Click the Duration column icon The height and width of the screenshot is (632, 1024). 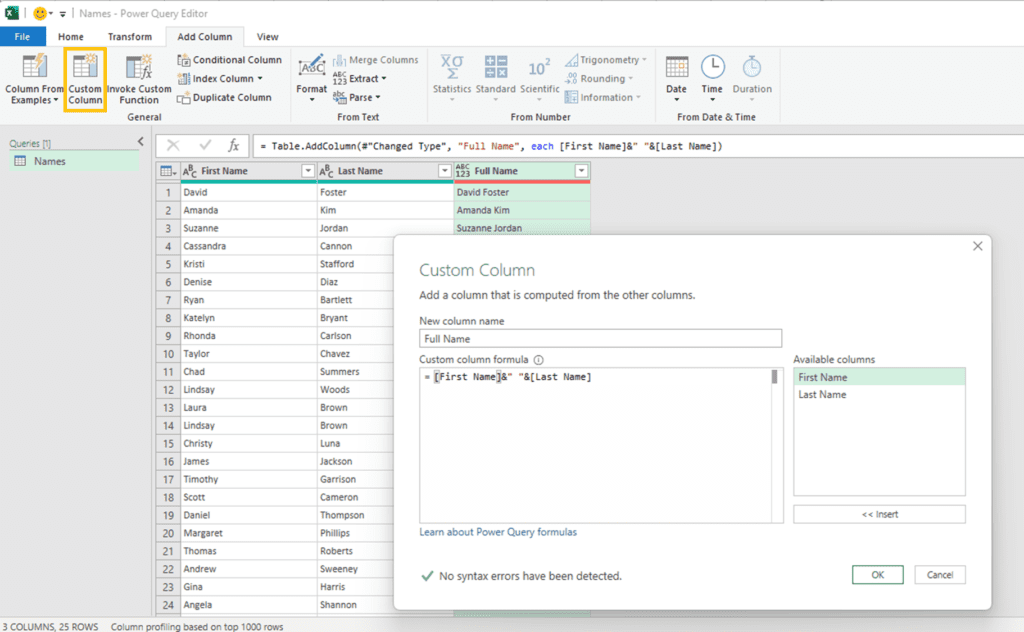(752, 79)
